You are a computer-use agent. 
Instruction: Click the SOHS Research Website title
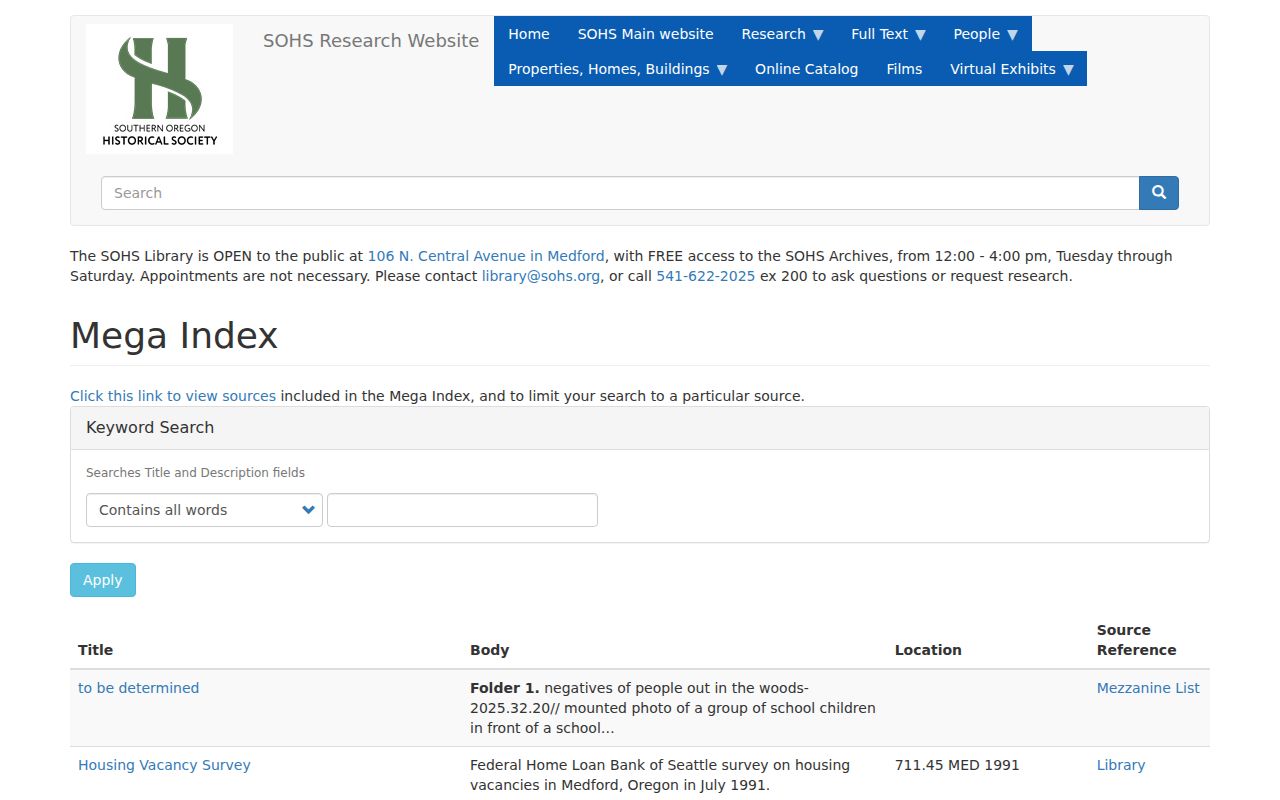click(371, 41)
